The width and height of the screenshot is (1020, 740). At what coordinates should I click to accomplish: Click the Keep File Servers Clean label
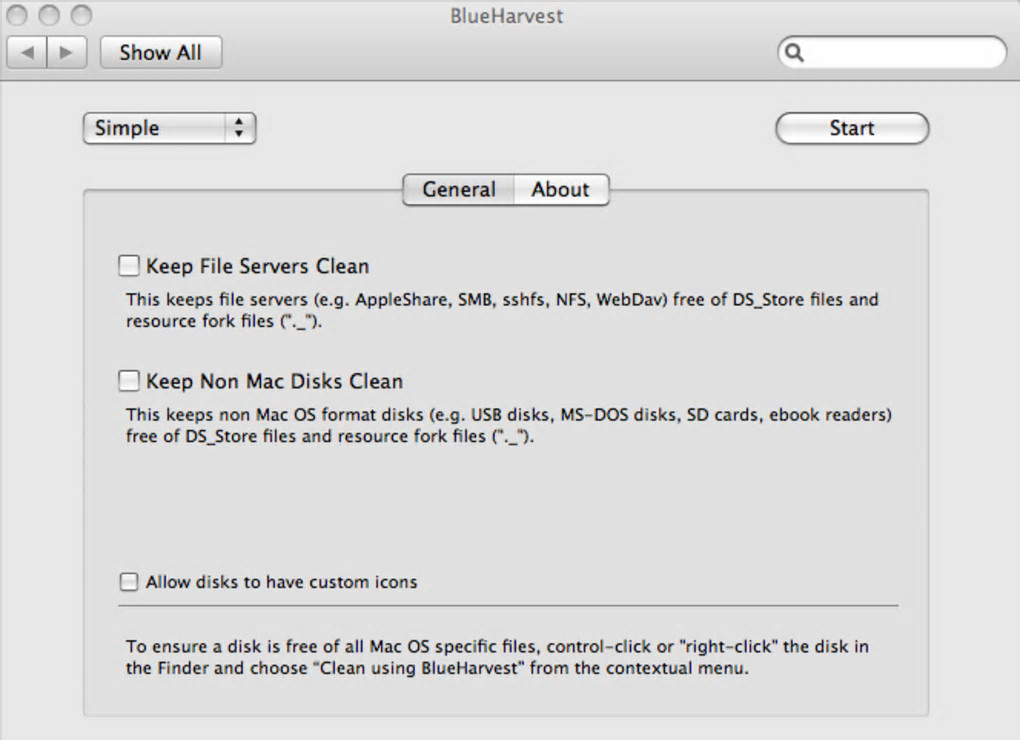coord(258,266)
